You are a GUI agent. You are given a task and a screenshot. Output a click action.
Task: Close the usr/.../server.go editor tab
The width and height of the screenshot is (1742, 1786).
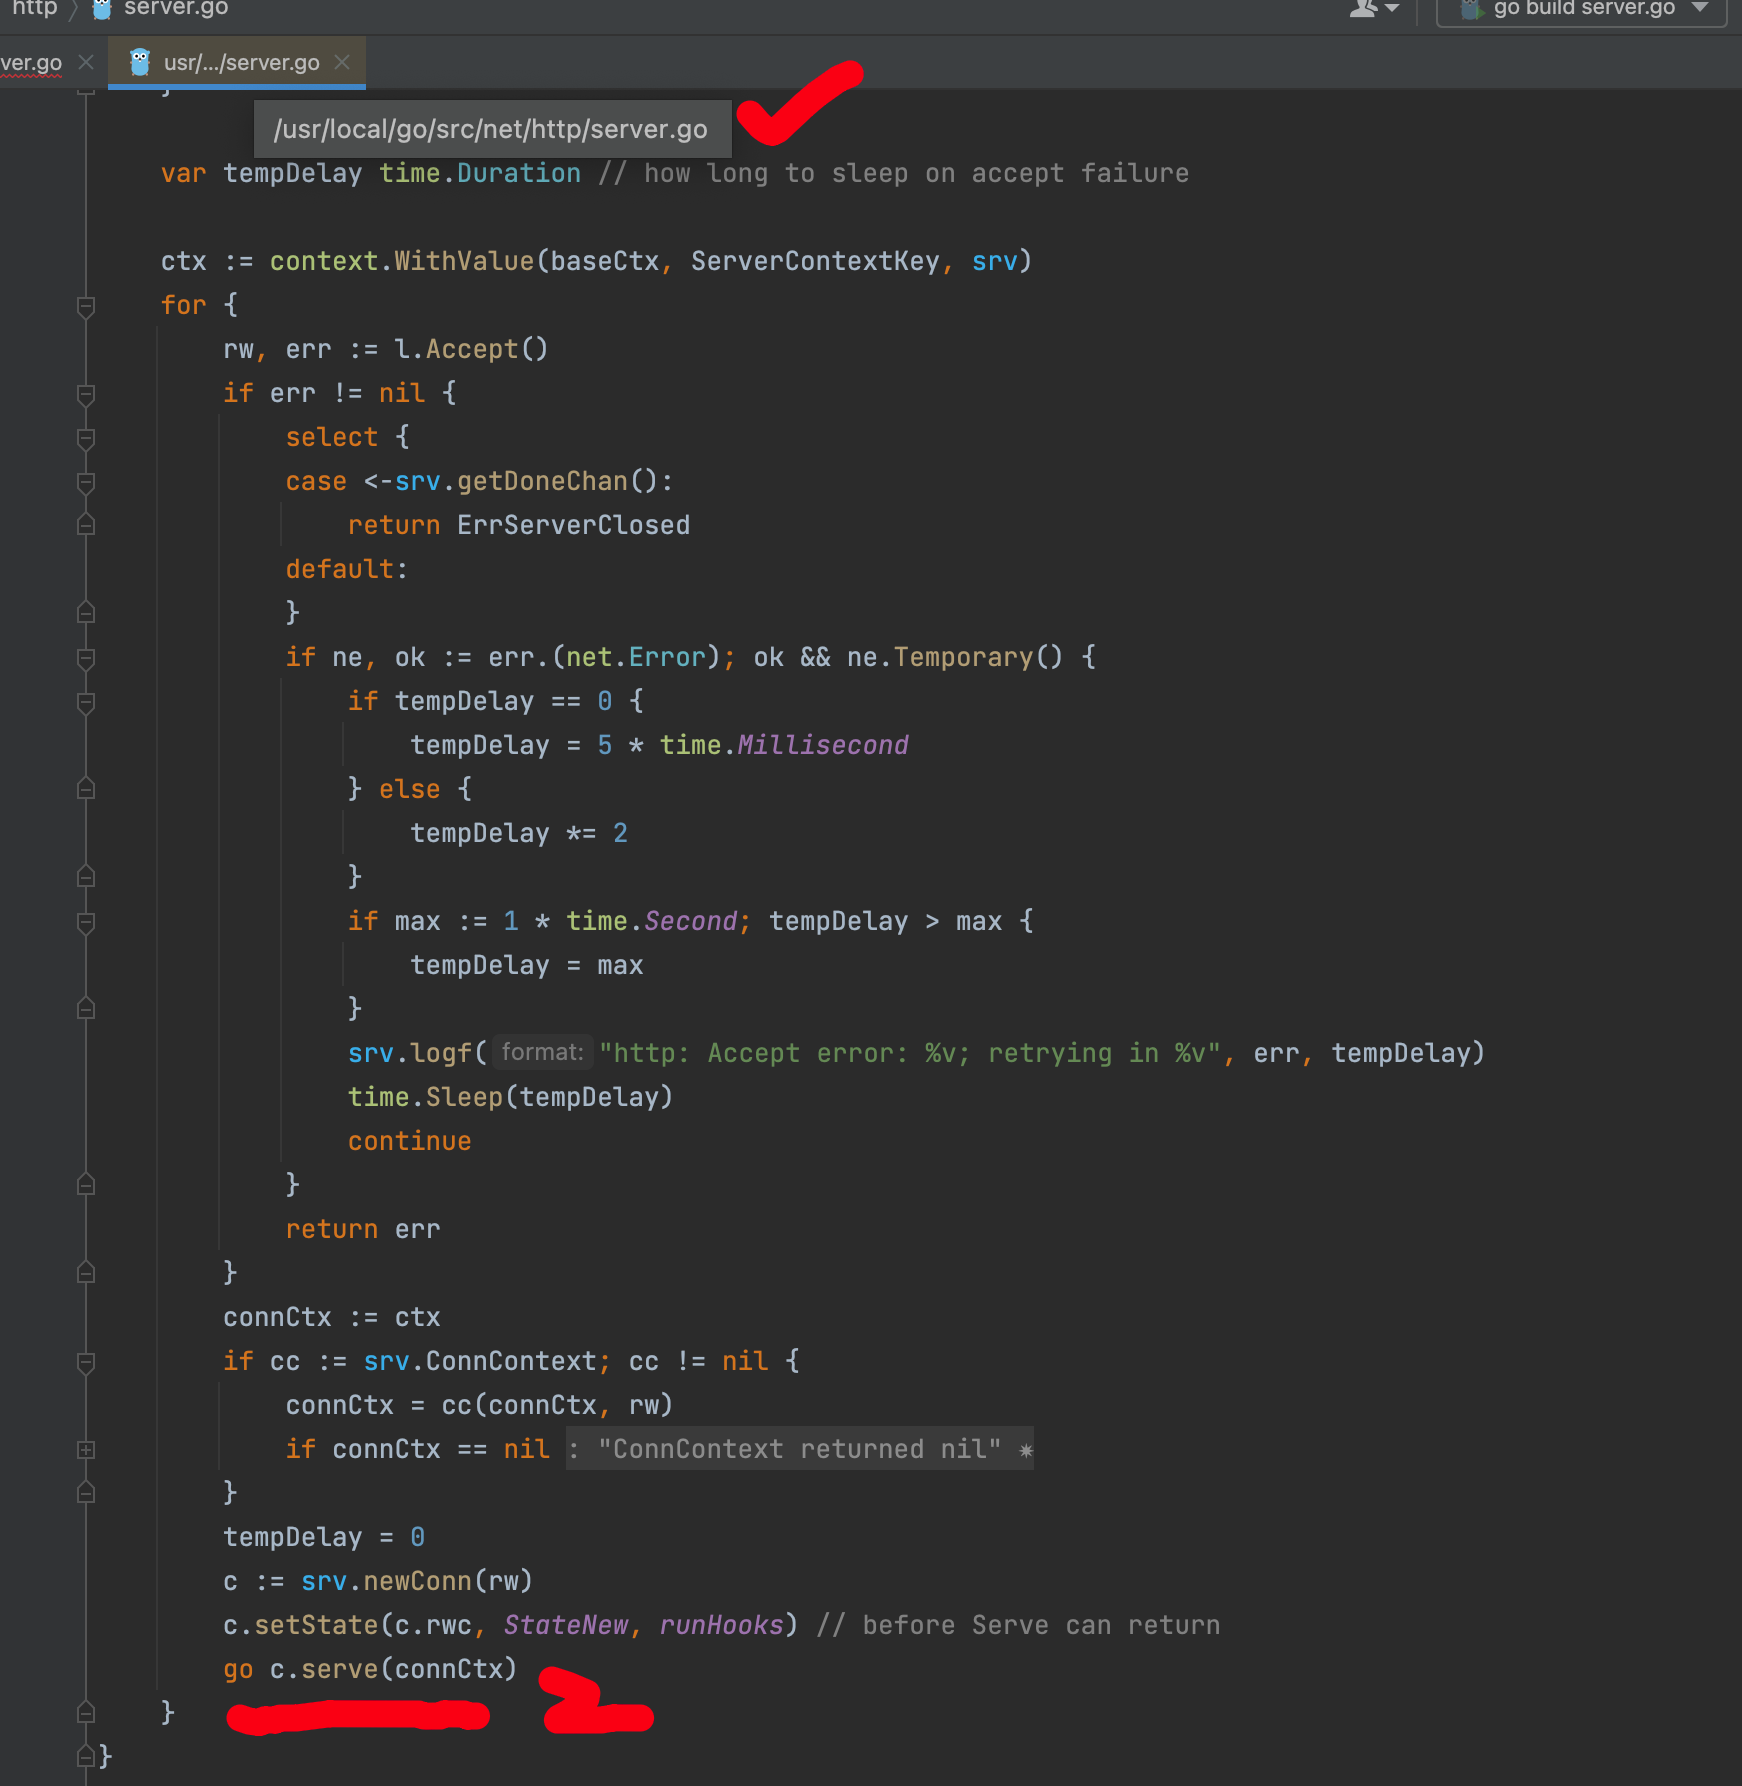342,62
